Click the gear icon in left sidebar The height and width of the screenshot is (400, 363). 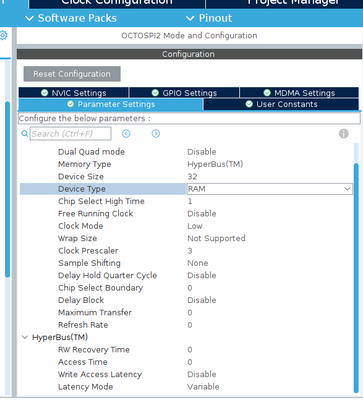click(x=3, y=35)
